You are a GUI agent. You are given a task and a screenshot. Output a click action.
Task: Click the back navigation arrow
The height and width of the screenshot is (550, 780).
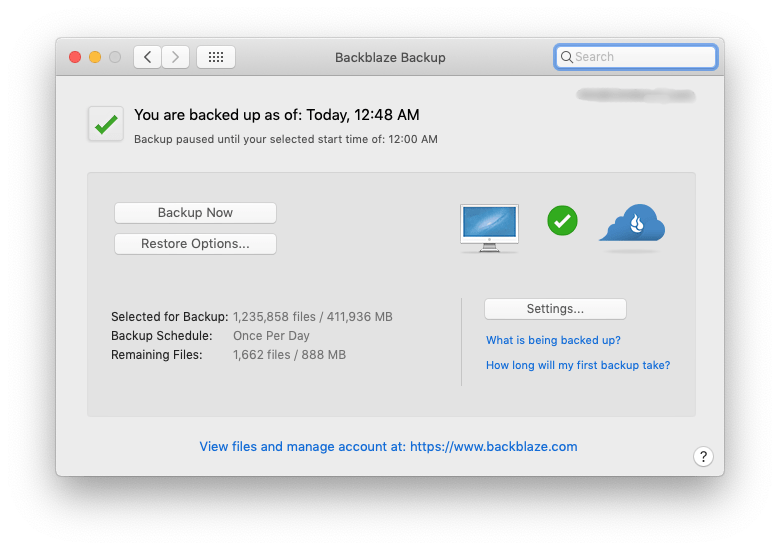tap(147, 57)
